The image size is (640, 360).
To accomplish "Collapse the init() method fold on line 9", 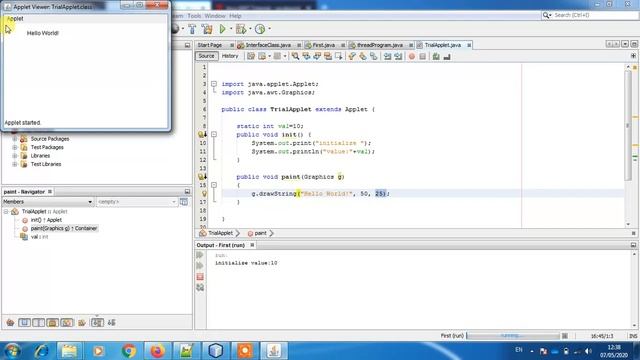I will [x=214, y=134].
